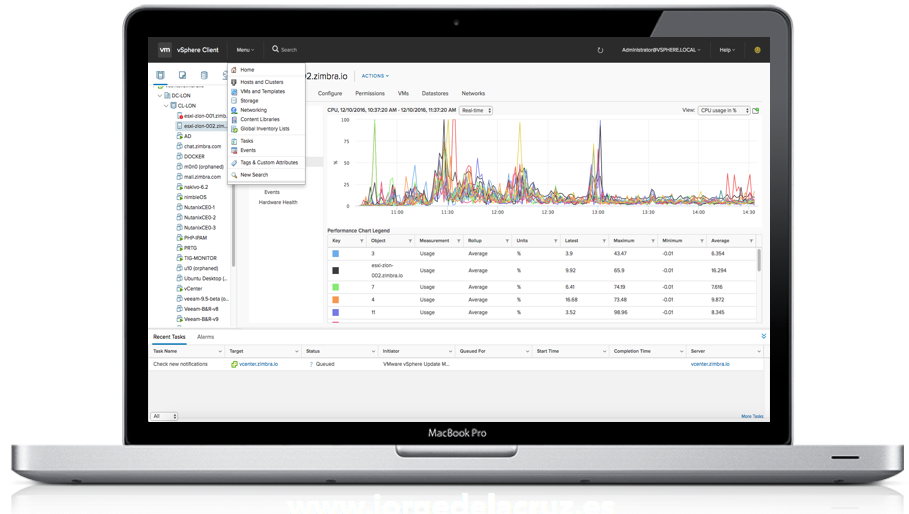Click the refresh icon in the header bar
The width and height of the screenshot is (909, 514).
[600, 50]
